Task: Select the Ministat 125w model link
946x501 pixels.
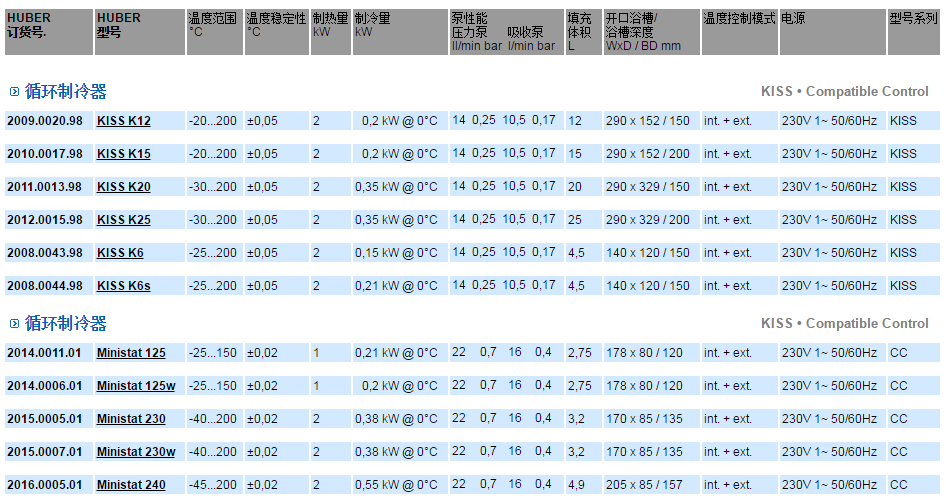Action: coord(136,386)
